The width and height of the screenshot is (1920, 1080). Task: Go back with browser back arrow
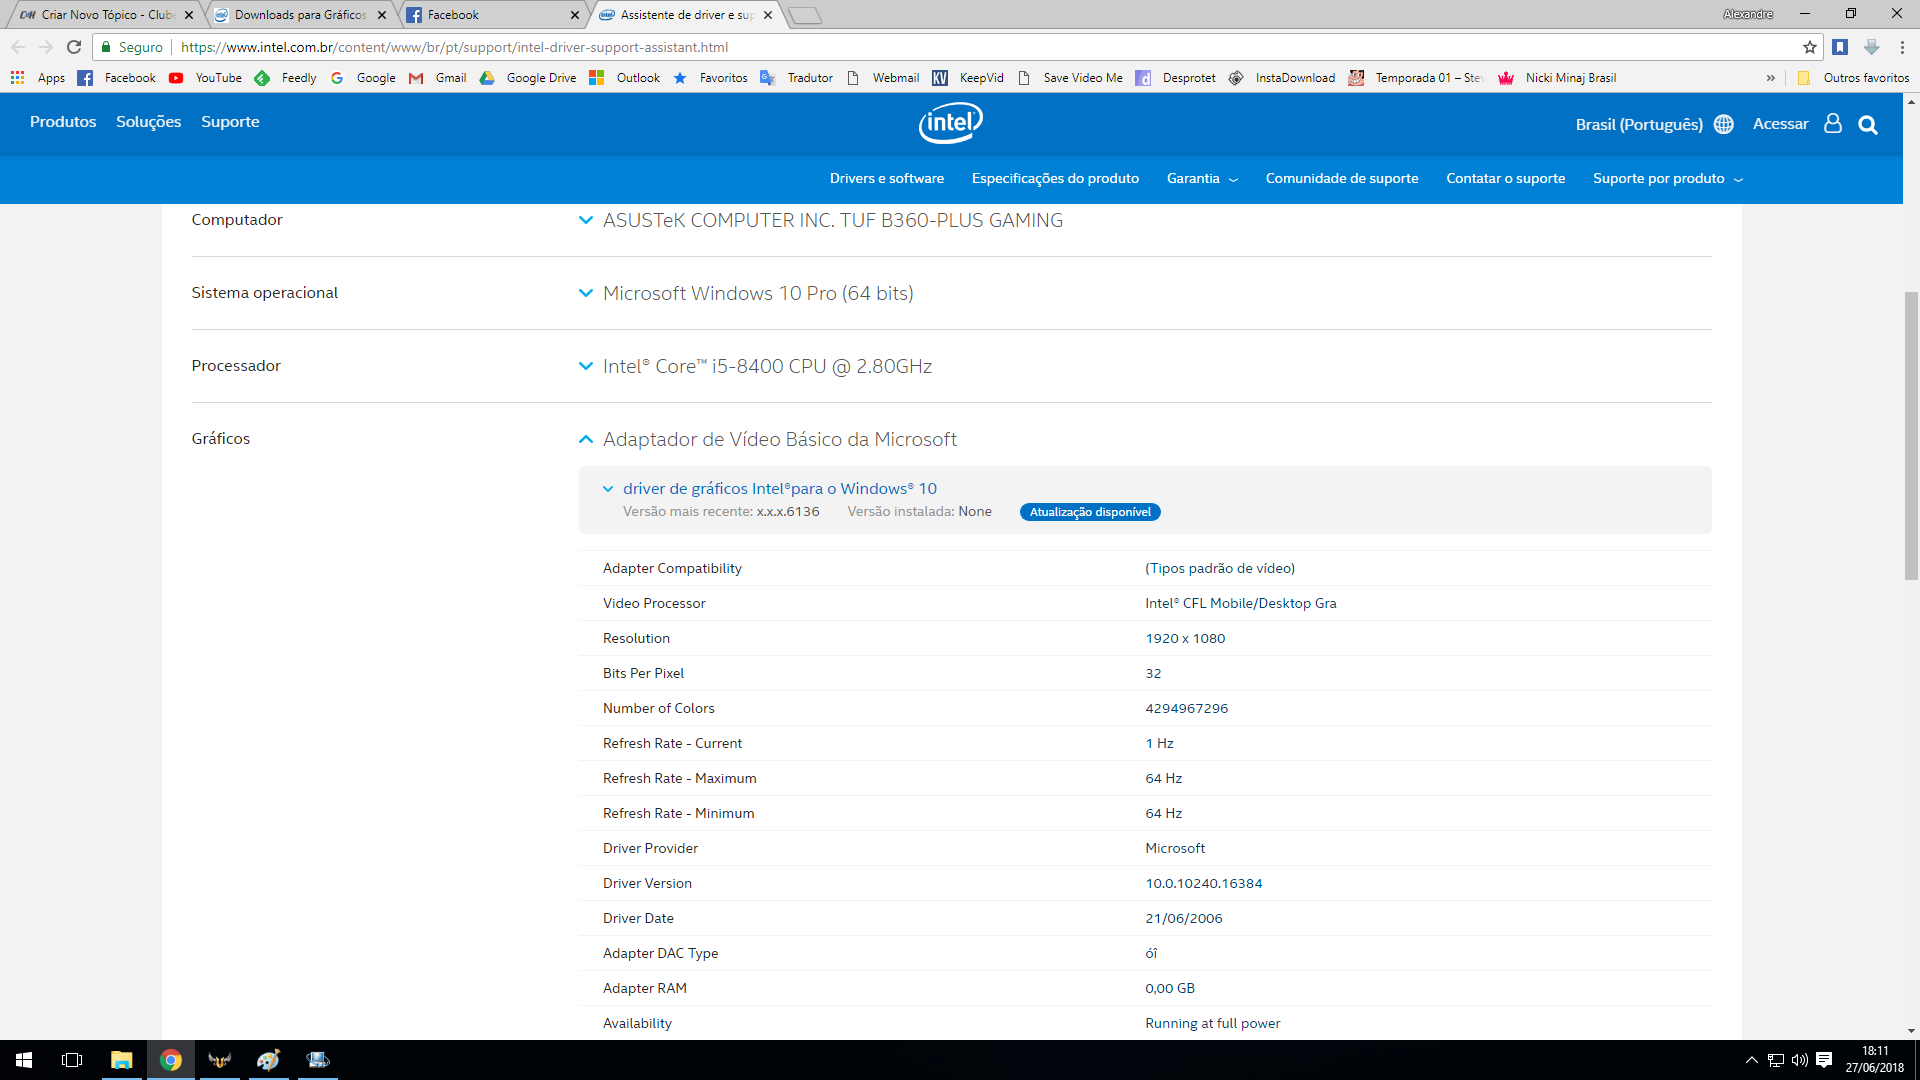[x=18, y=47]
